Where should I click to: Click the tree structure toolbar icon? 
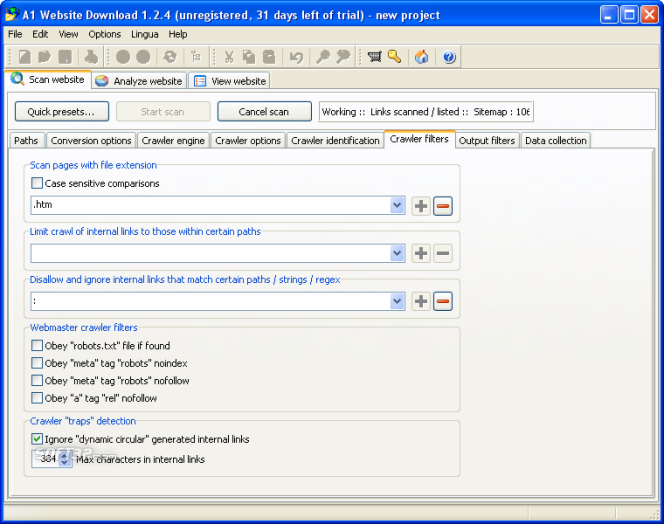pos(196,56)
